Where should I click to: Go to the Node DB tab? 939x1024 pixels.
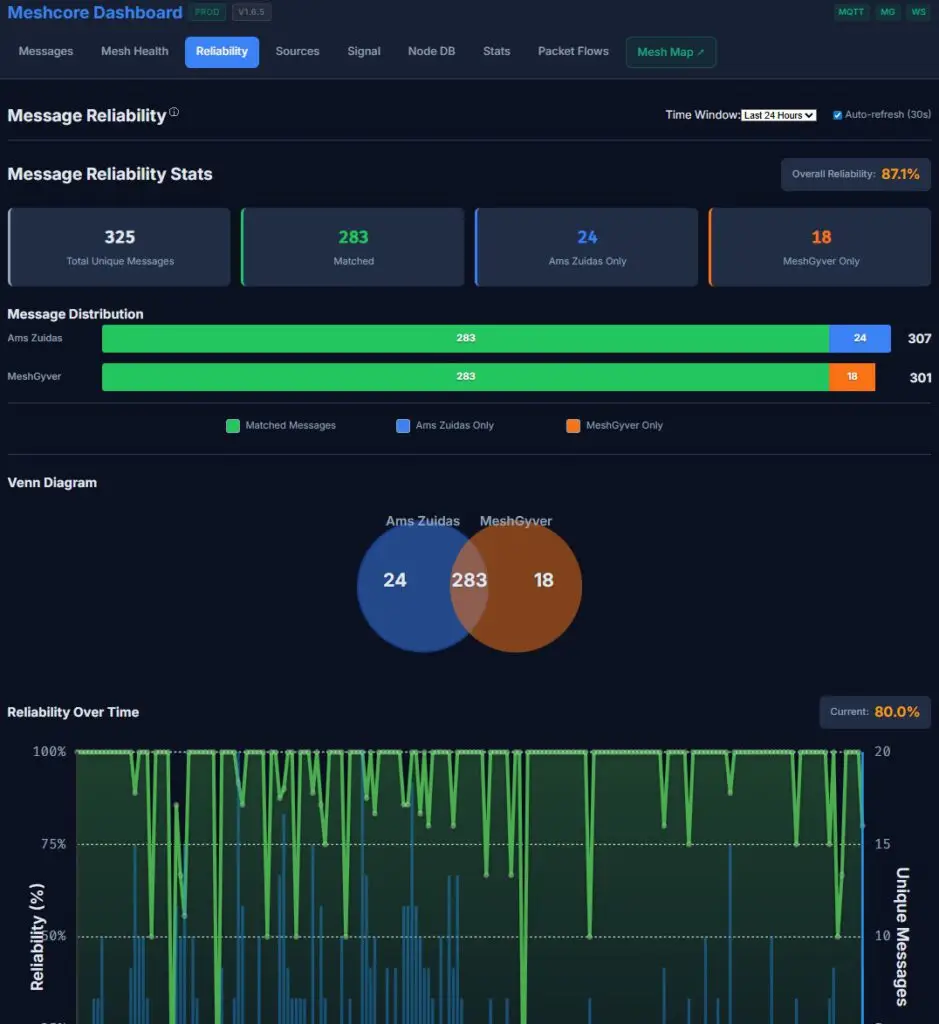click(431, 52)
